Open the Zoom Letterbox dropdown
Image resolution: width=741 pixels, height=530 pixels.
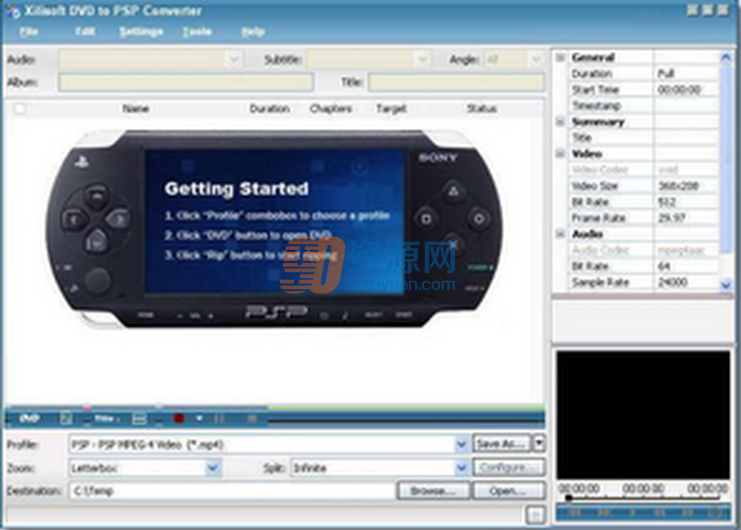coord(213,468)
